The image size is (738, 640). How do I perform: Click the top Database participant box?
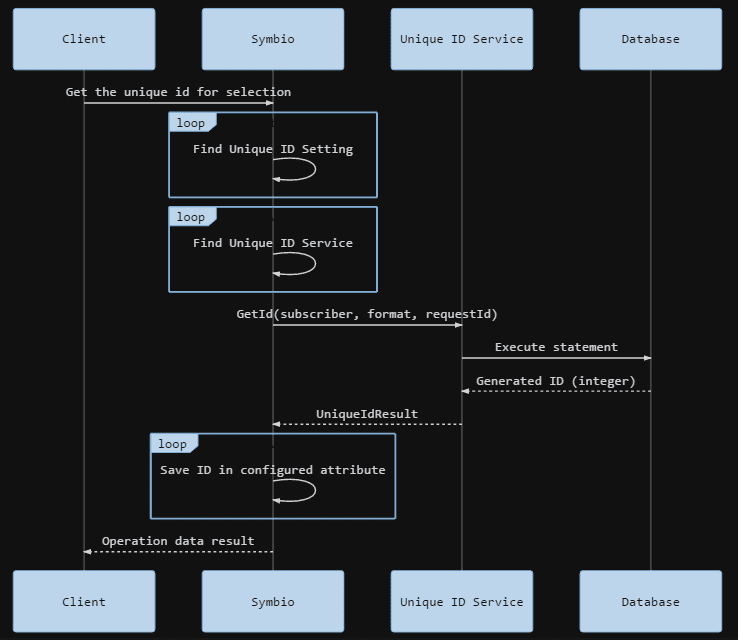pyautogui.click(x=650, y=39)
